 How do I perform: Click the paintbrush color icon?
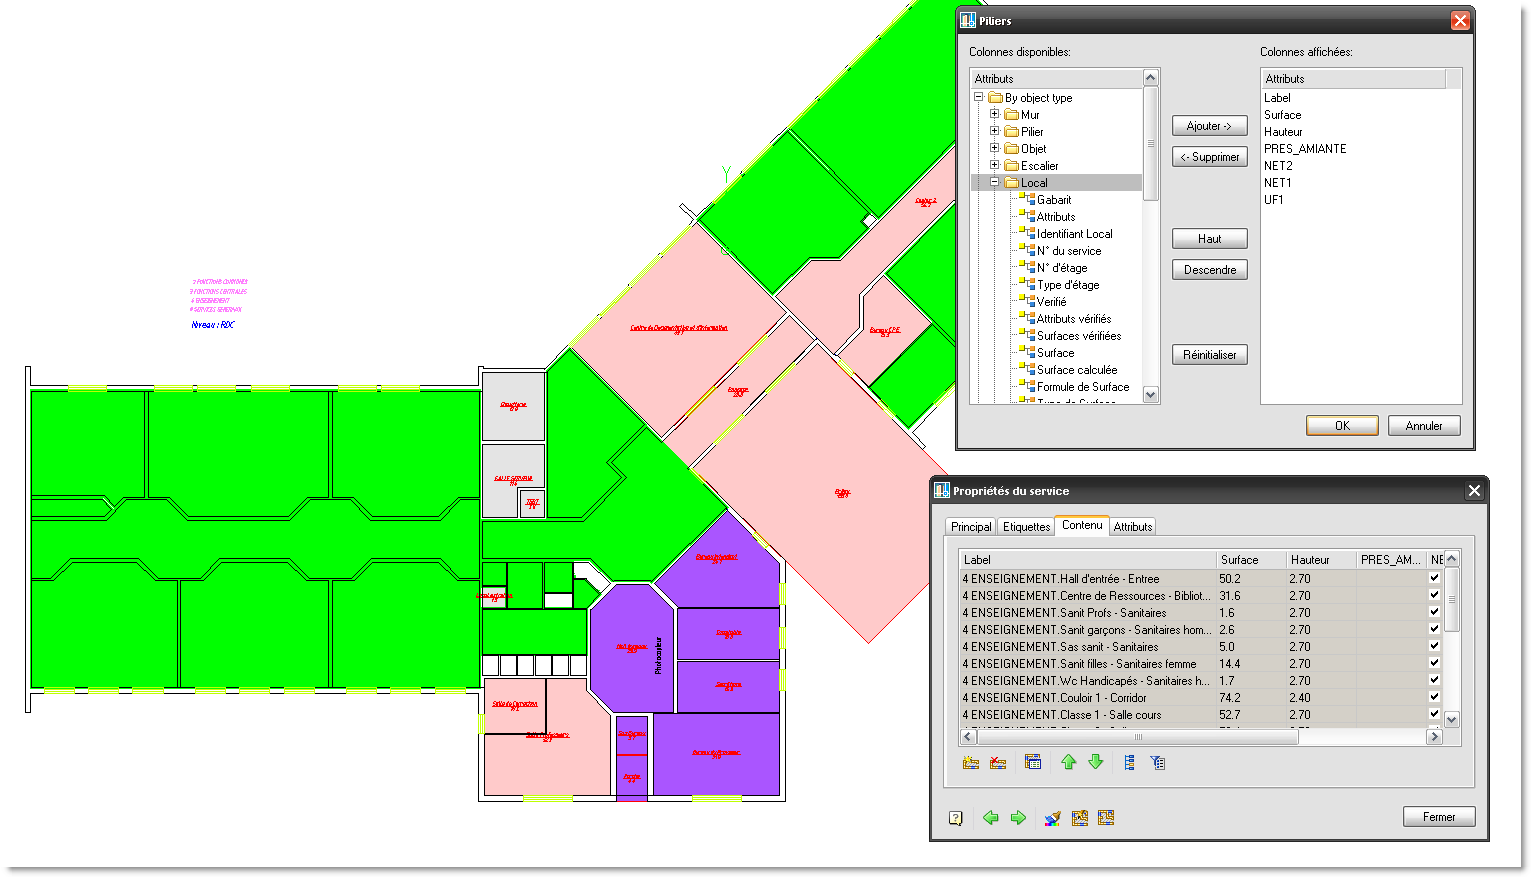1052,818
